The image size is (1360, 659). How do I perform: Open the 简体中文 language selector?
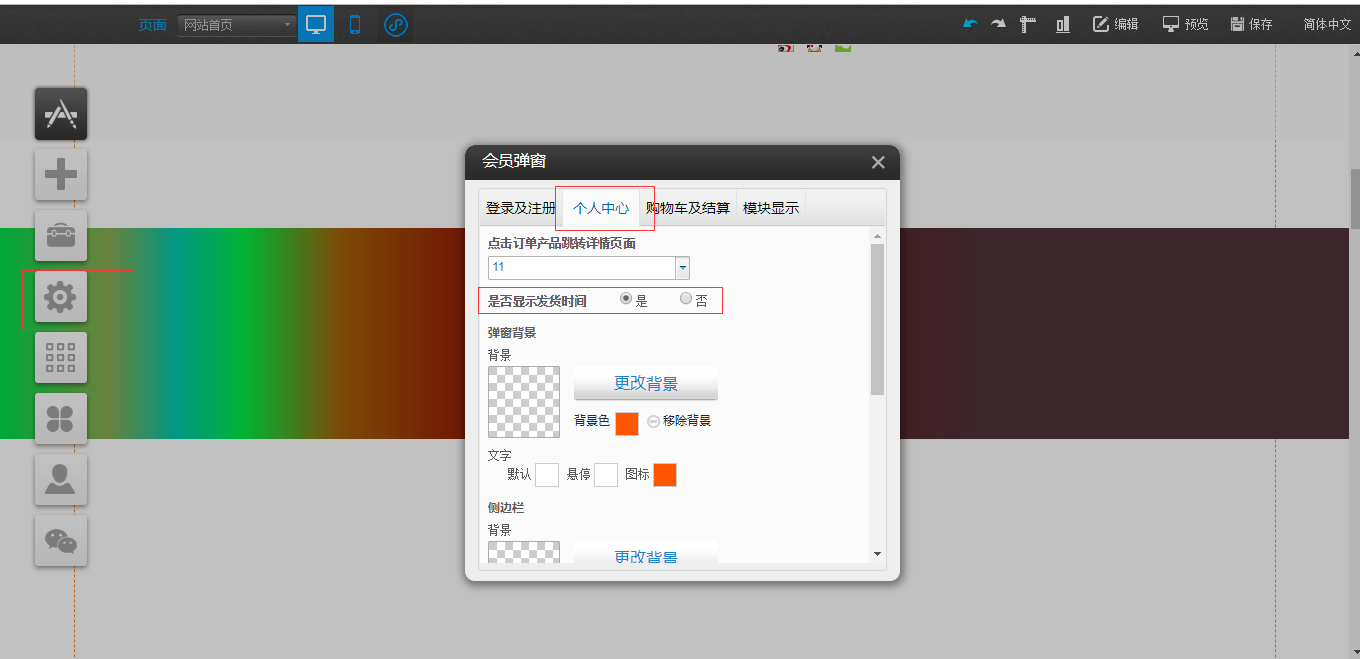[x=1327, y=24]
